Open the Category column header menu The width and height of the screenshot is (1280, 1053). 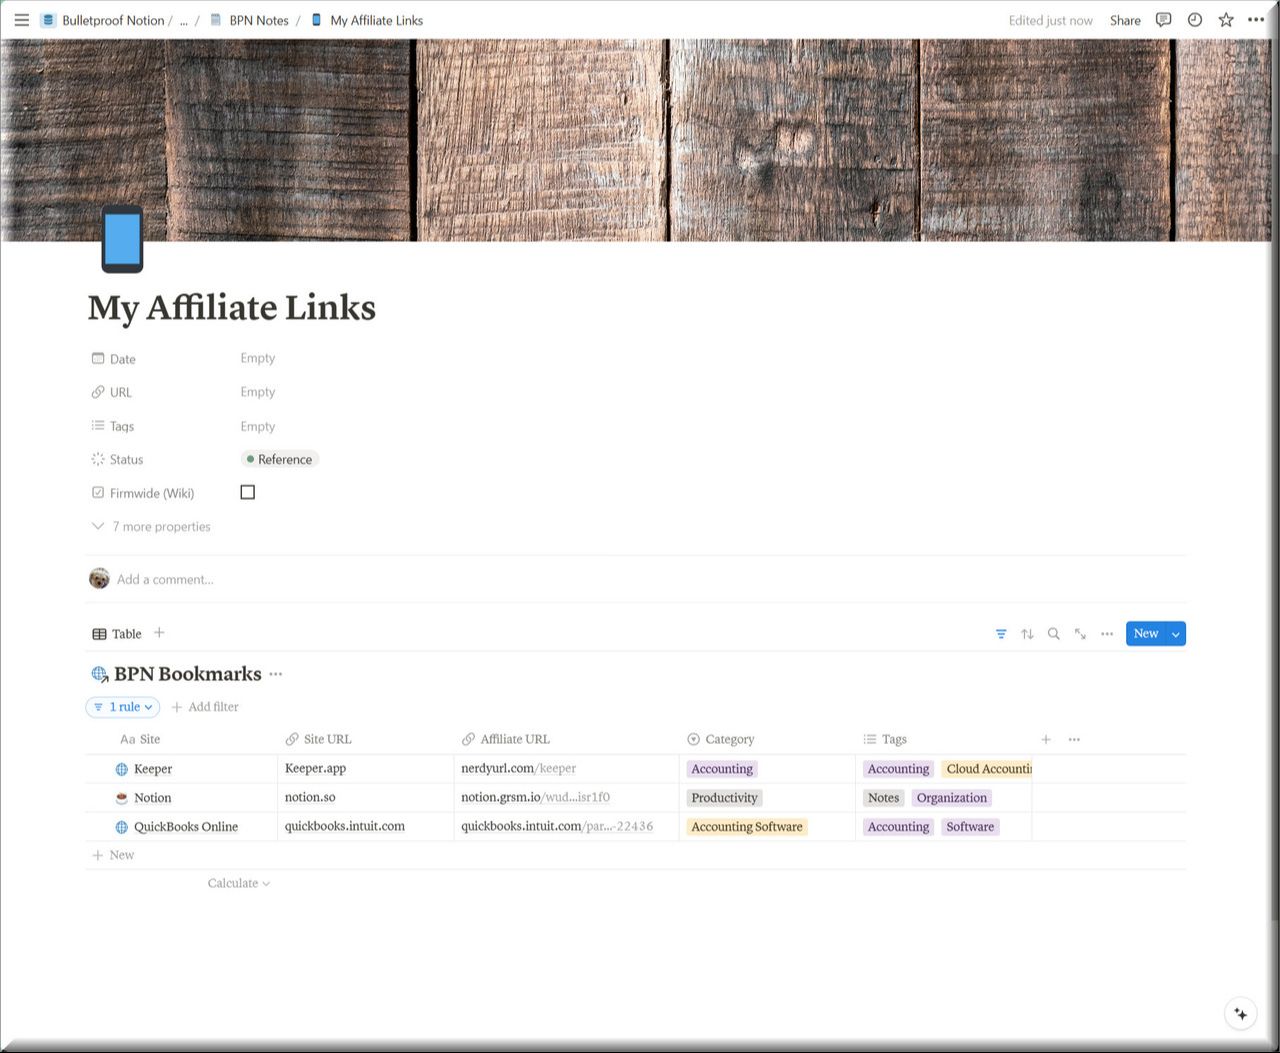721,739
